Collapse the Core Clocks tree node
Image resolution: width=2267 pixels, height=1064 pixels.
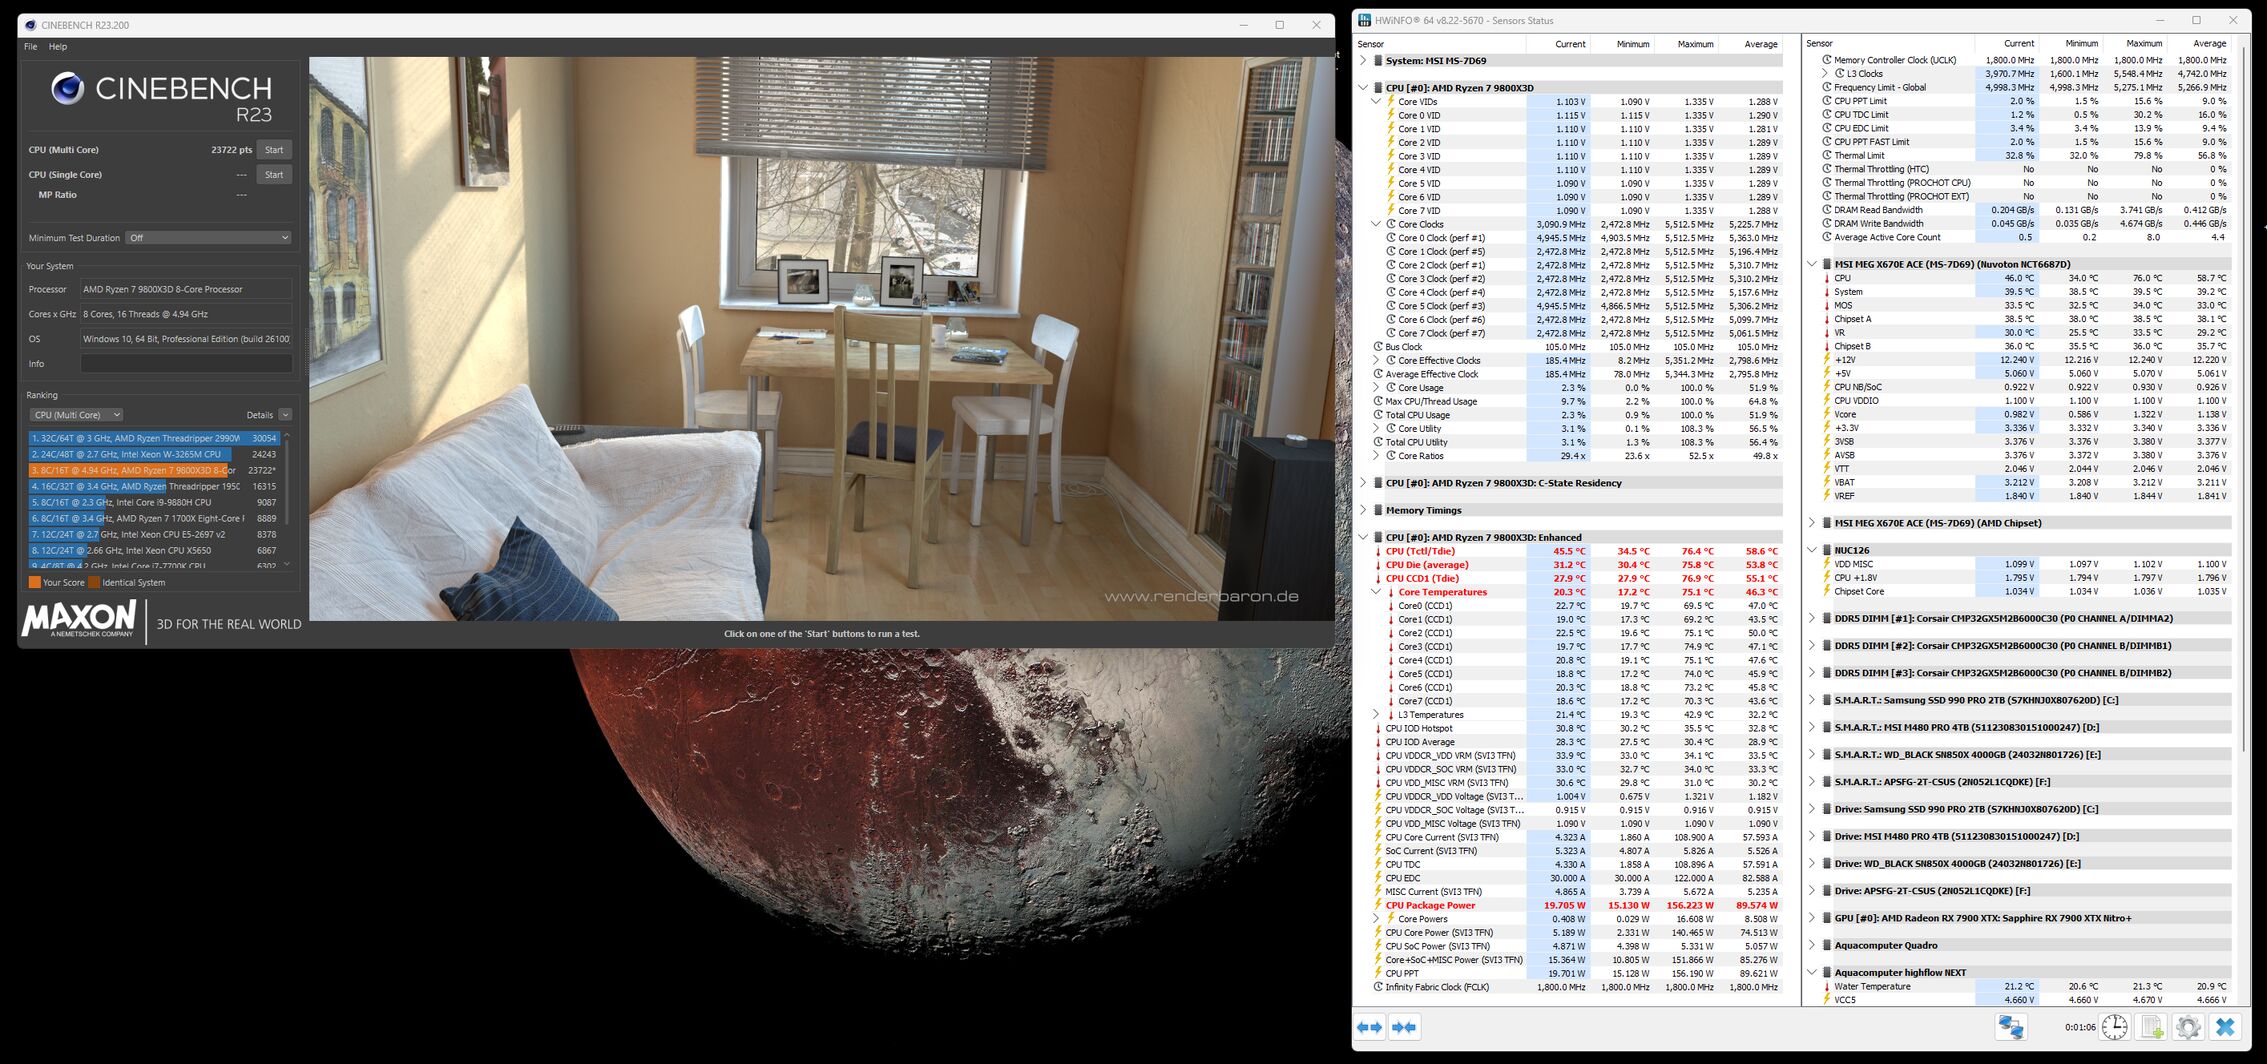(1376, 224)
